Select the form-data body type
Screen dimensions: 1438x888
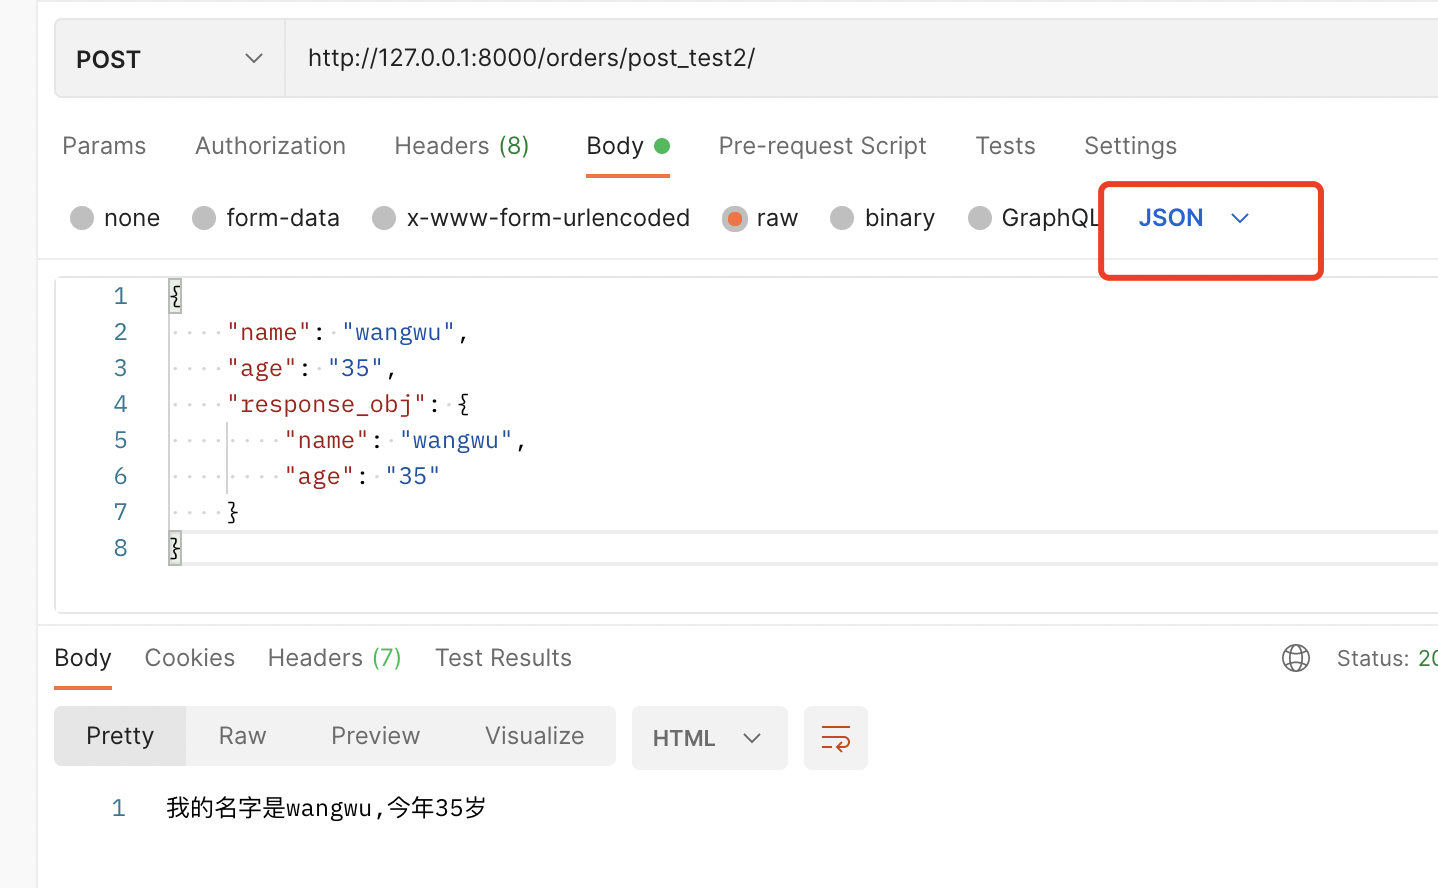point(205,217)
